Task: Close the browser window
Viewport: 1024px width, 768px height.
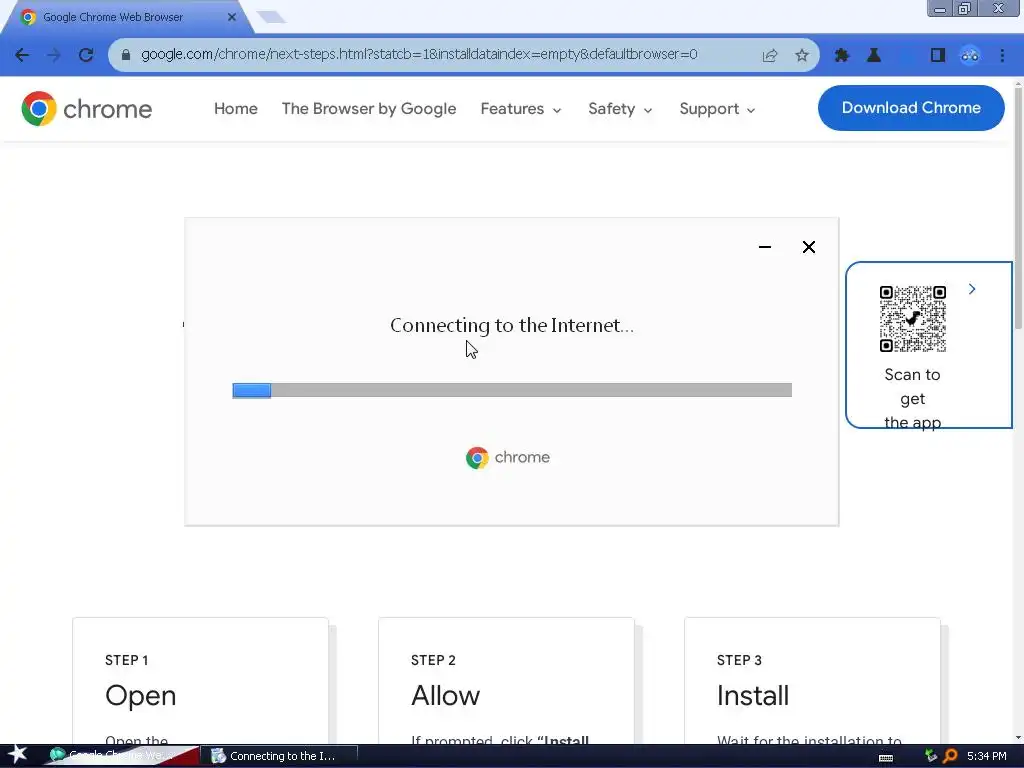Action: click(999, 8)
